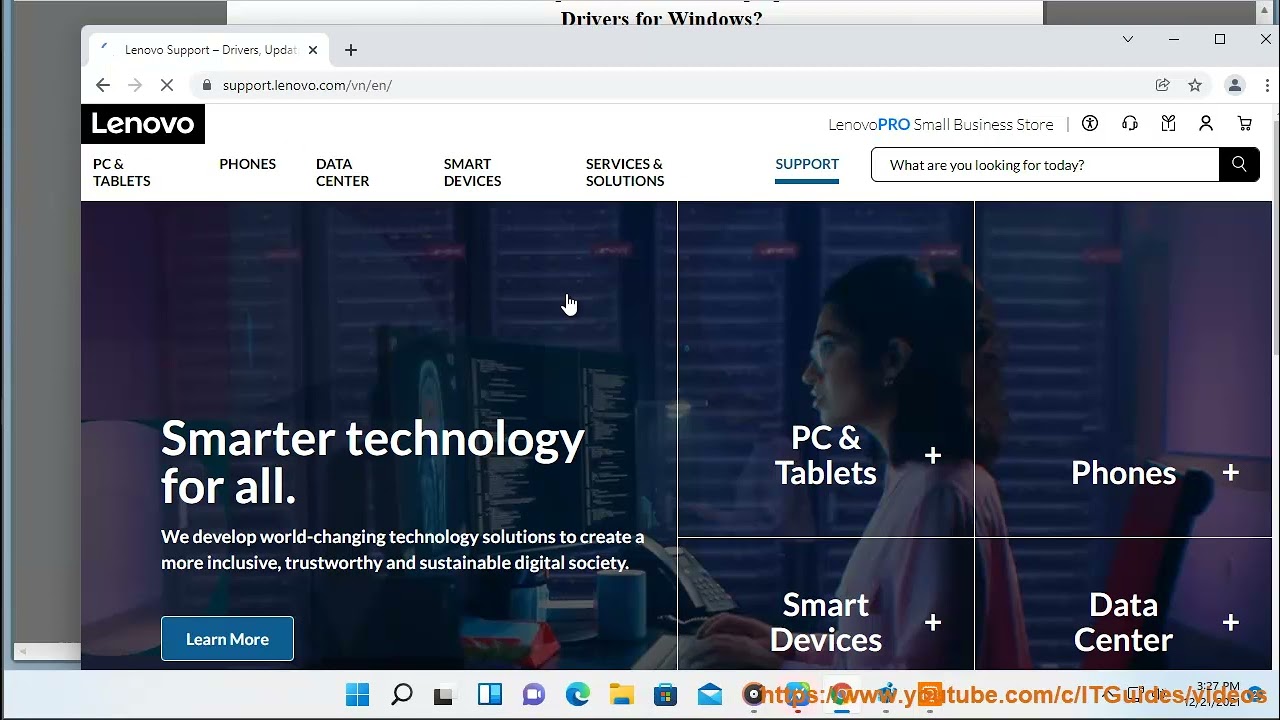Bookmark this page with the star icon
The image size is (1280, 720).
tap(1195, 85)
